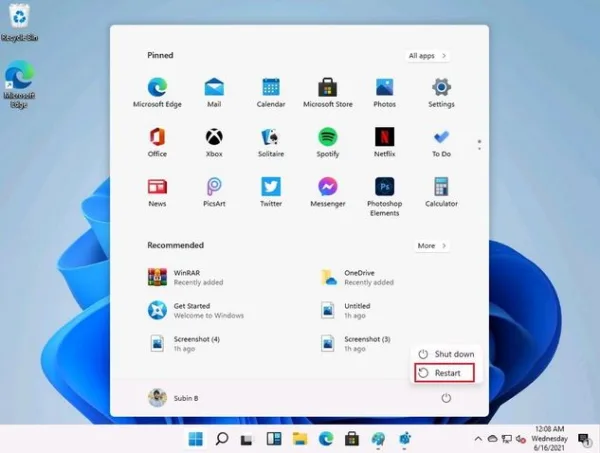Screen dimensions: 600x453
Task: Launch Messenger from pinned apps
Action: pyautogui.click(x=328, y=192)
